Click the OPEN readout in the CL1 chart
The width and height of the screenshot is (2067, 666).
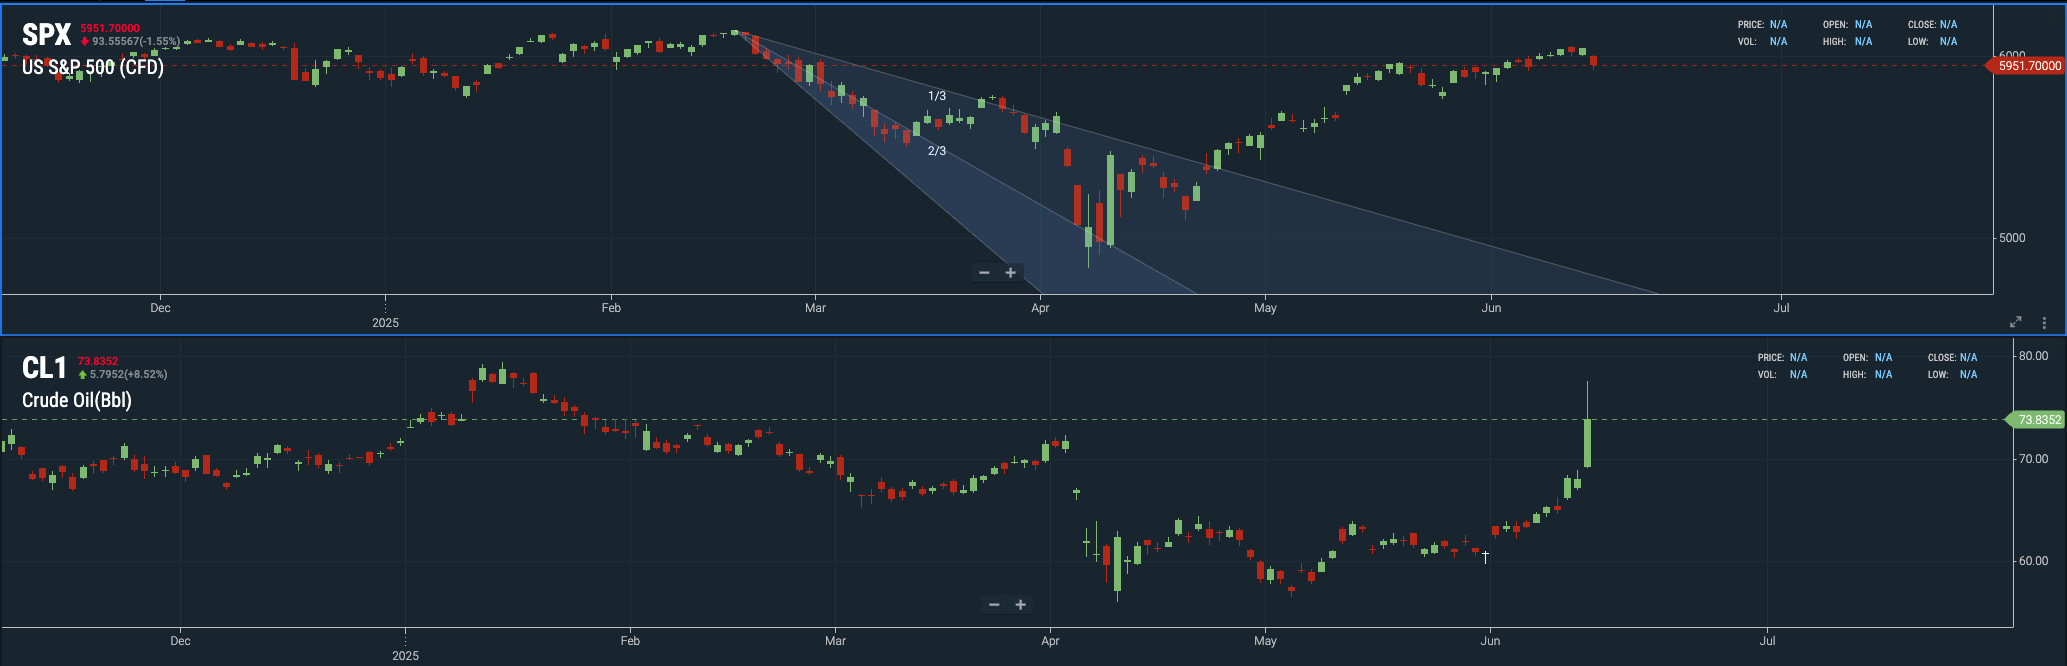click(x=1868, y=358)
